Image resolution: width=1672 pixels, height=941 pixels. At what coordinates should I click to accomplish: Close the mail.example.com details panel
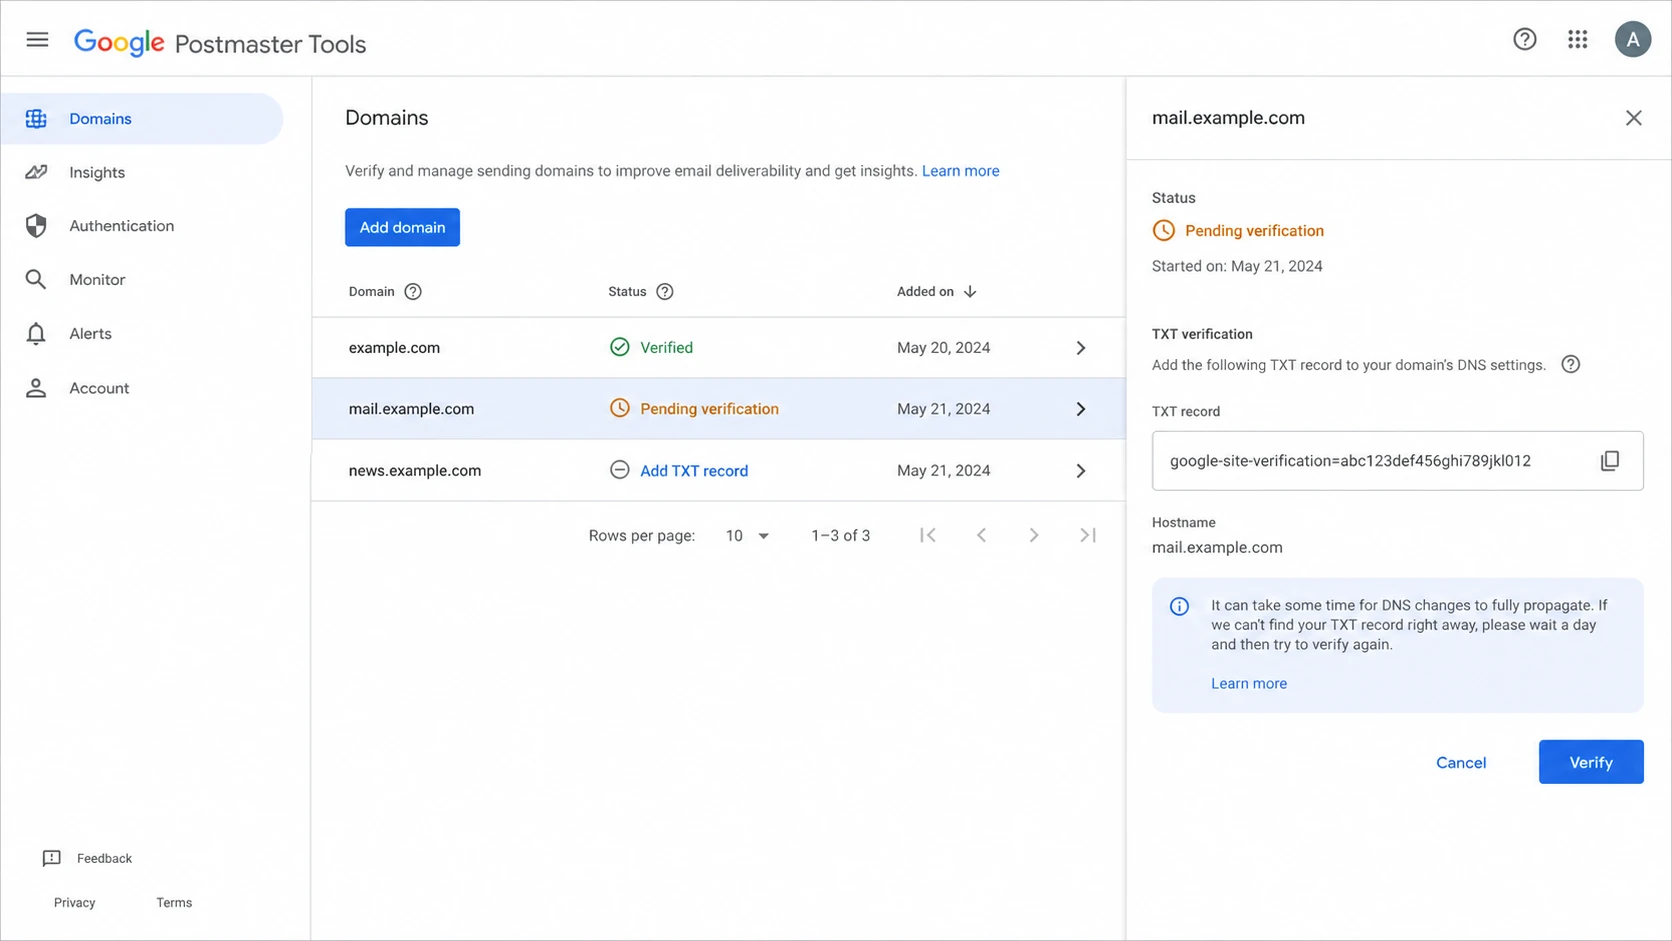(1634, 118)
